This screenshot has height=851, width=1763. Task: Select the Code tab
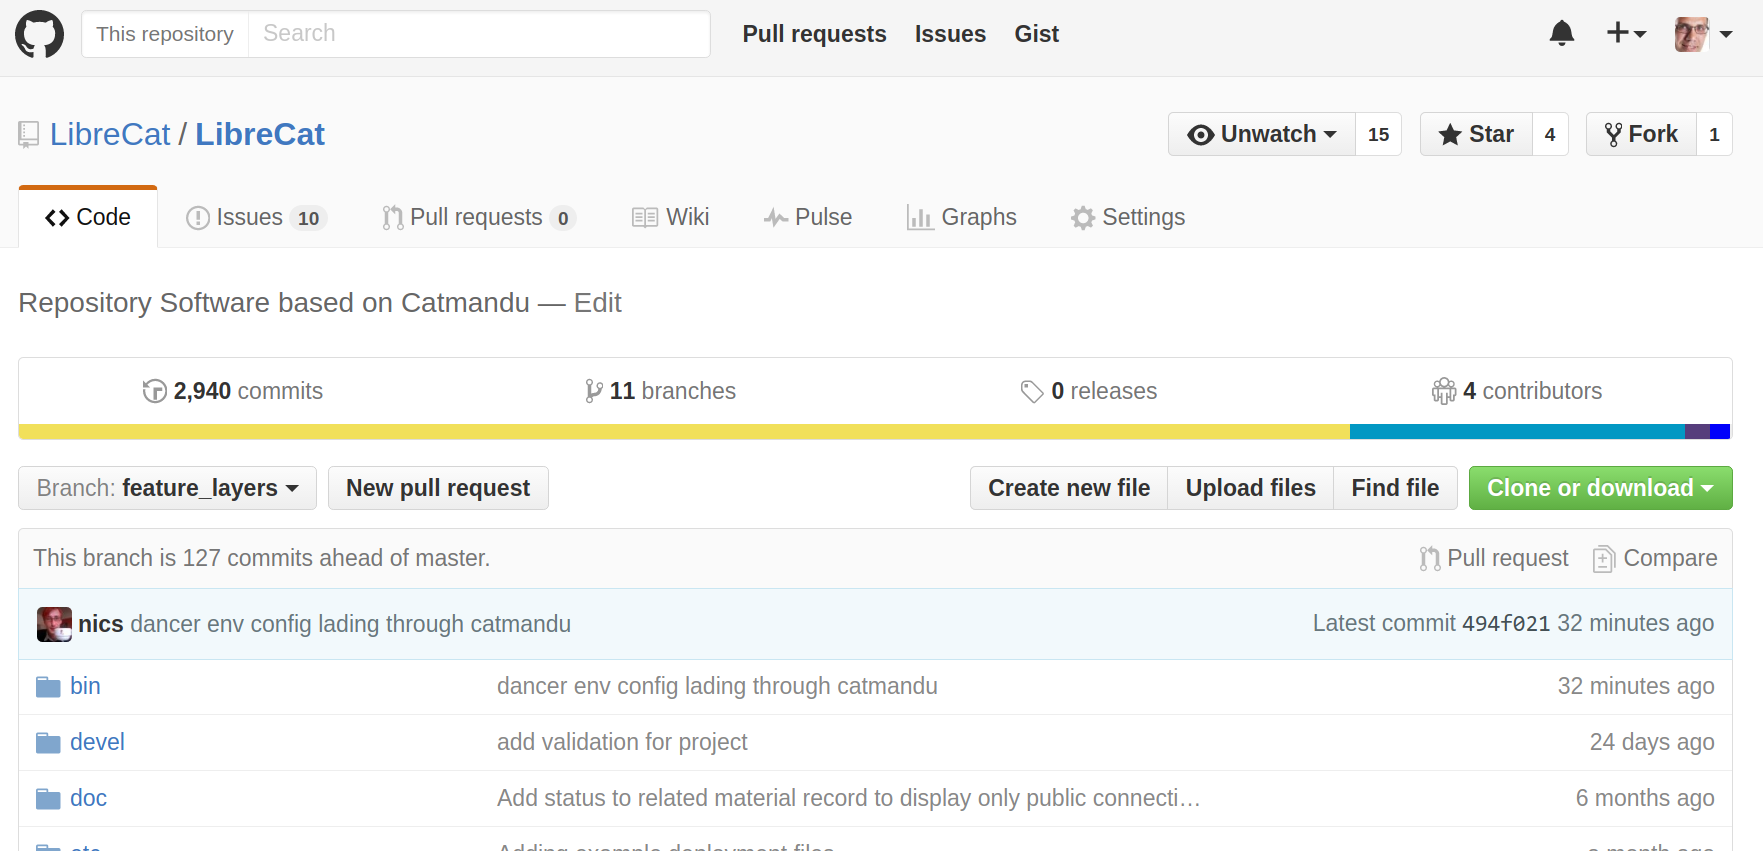point(88,217)
